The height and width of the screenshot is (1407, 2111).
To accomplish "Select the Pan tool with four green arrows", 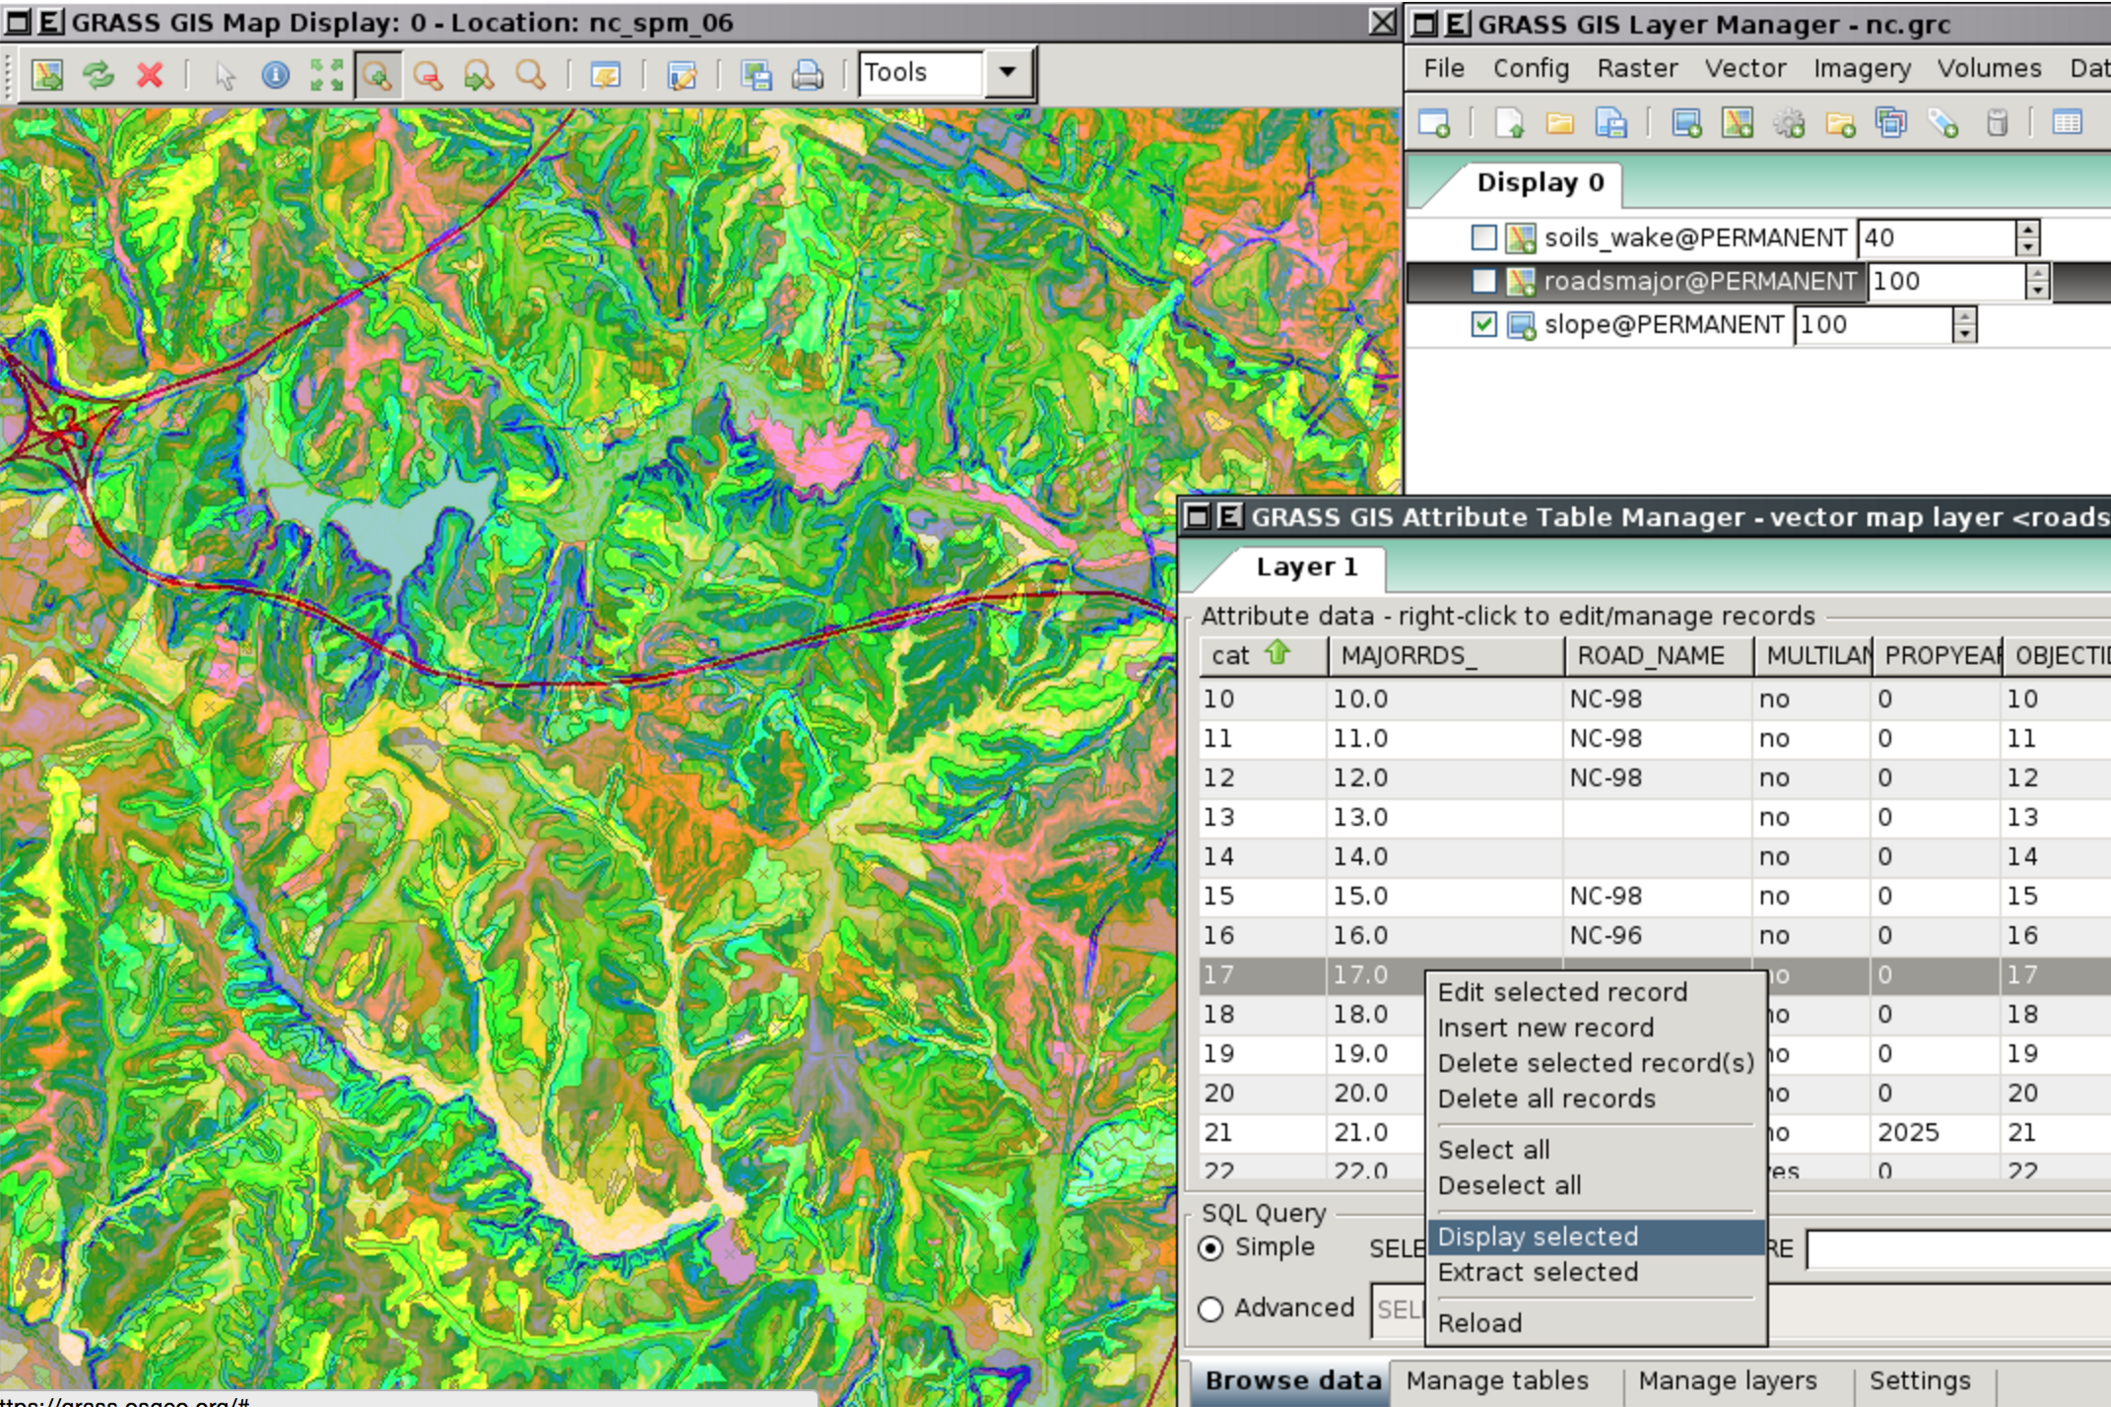I will coord(326,74).
